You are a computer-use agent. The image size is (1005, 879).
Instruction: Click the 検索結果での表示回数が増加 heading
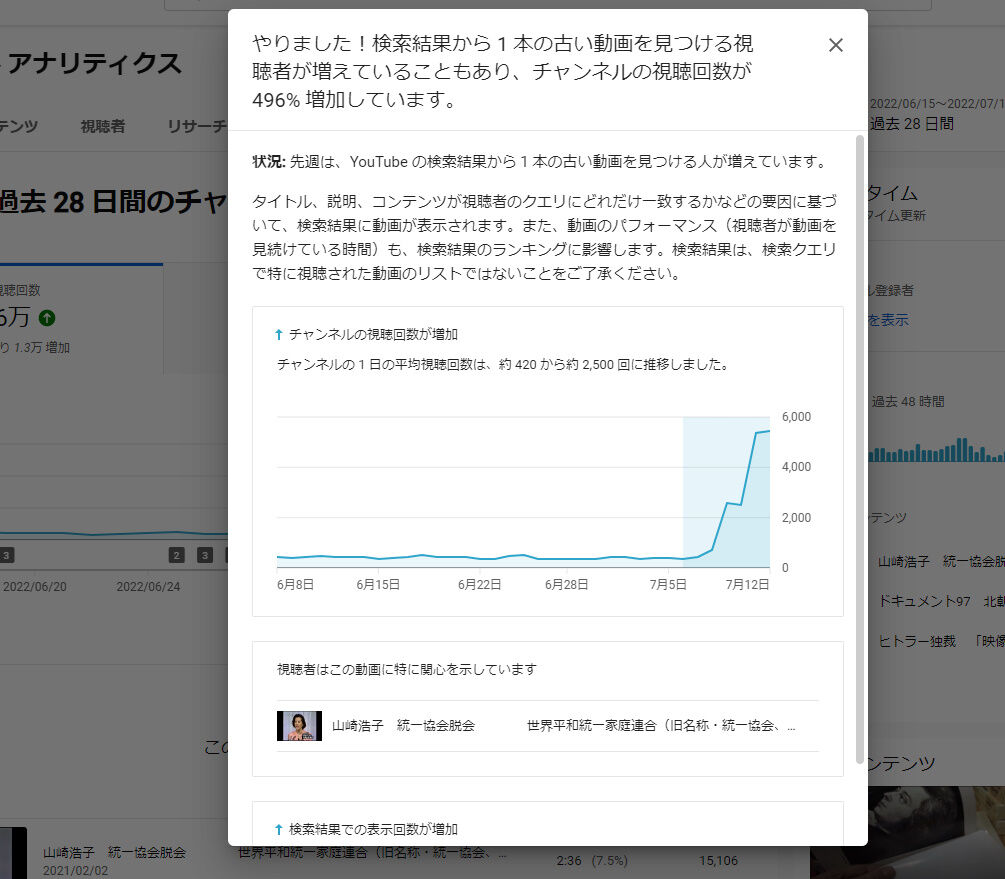pos(373,829)
